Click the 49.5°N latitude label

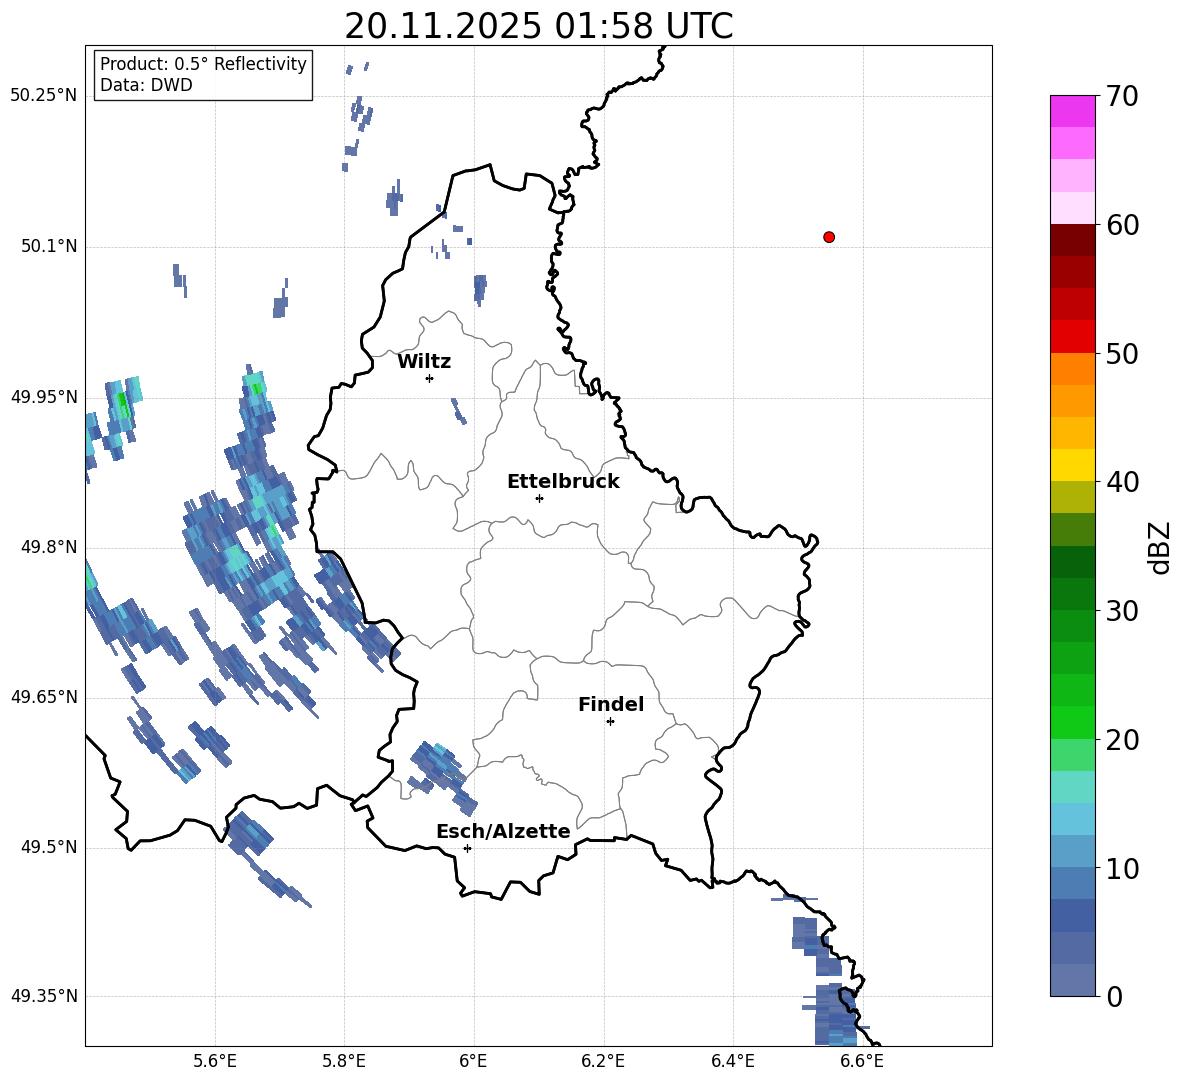pos(49,846)
